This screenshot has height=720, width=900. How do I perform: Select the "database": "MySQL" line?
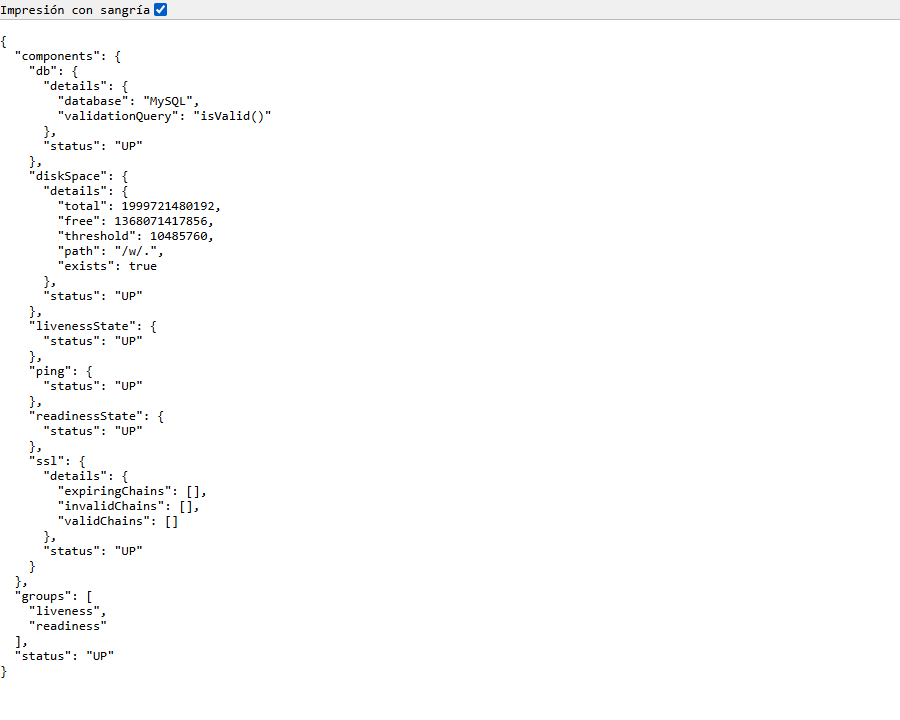tap(129, 101)
